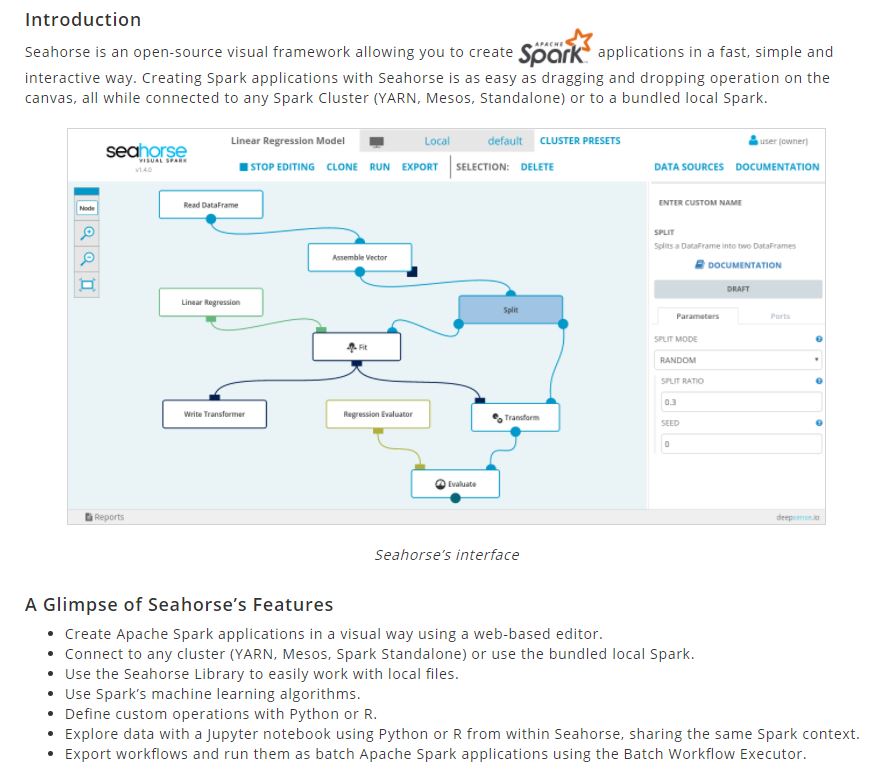Open the Data Sources link

(x=689, y=167)
